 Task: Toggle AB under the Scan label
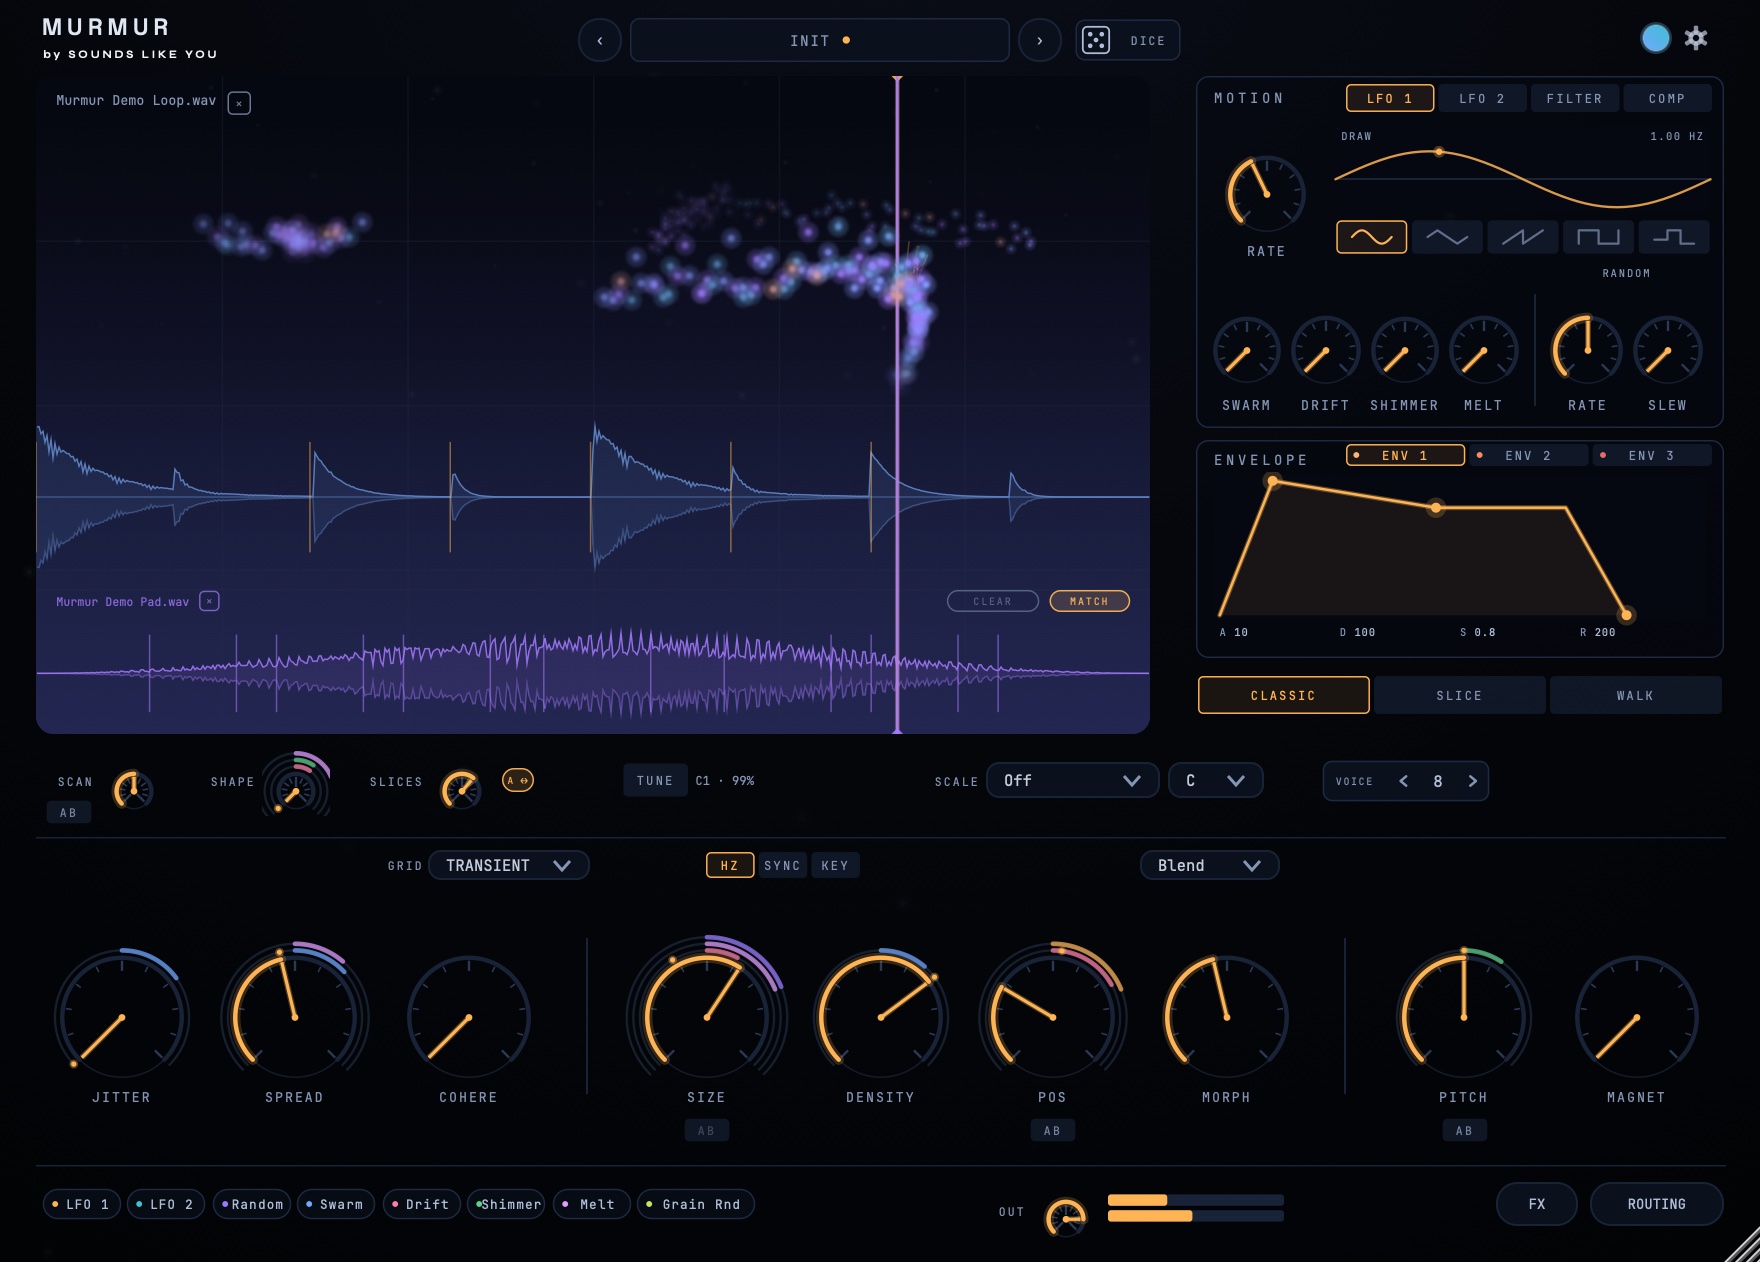[68, 812]
